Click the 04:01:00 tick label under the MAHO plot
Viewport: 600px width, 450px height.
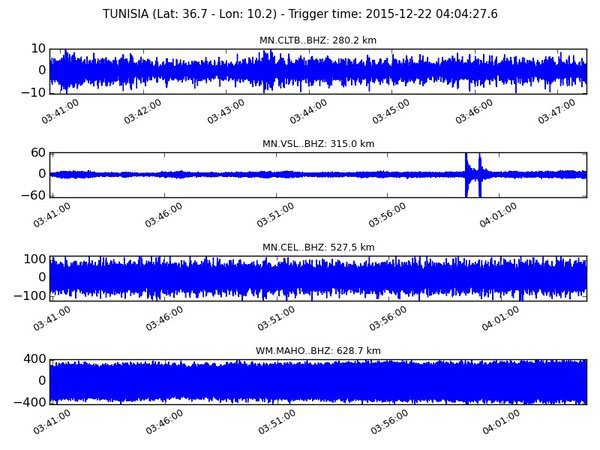tap(501, 422)
